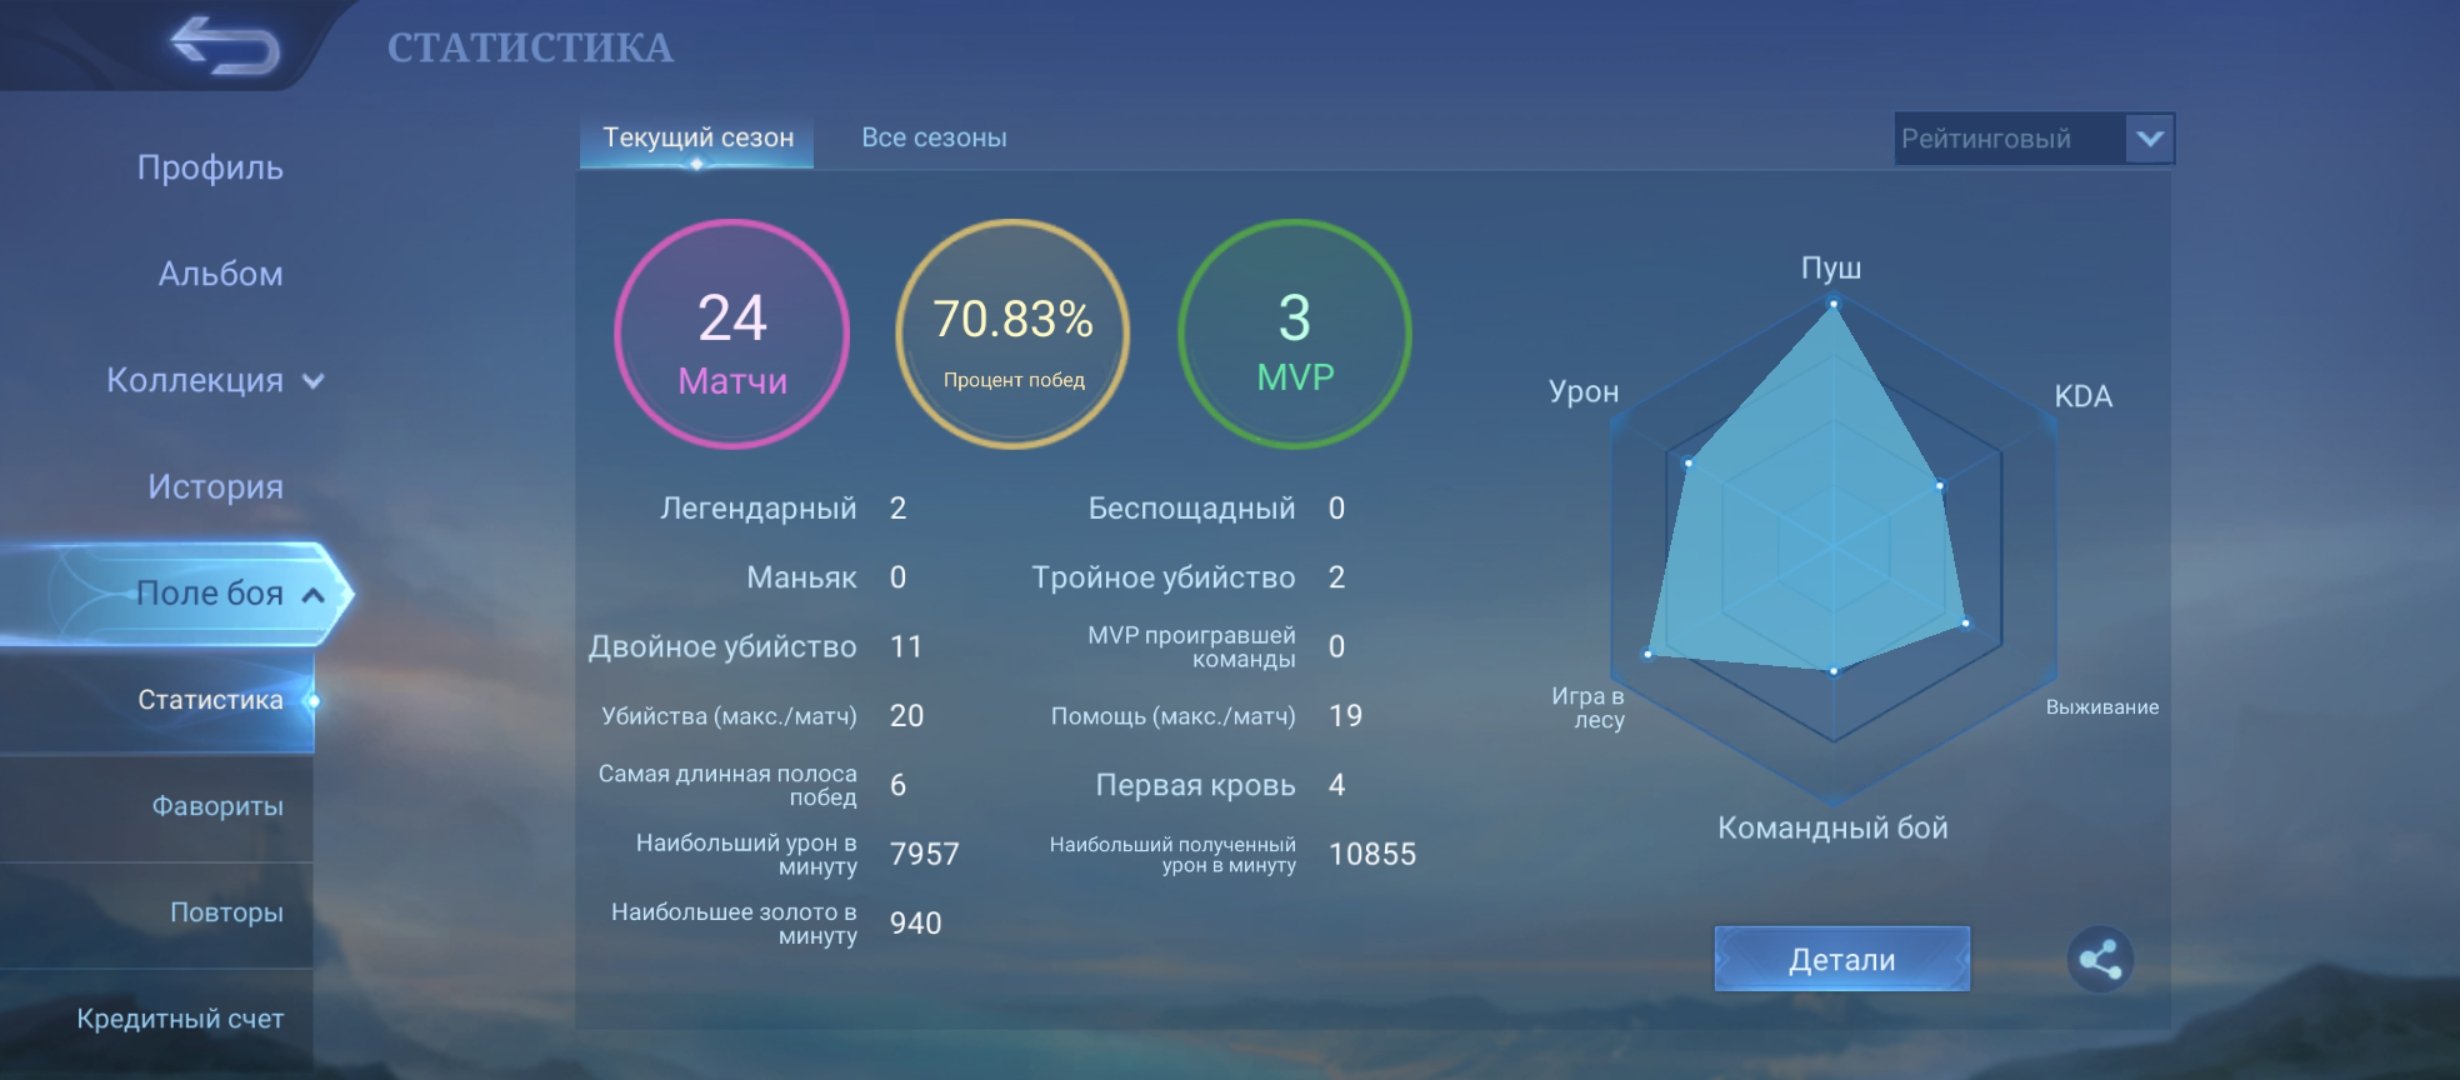Switch to Все сезоны tab
Image resolution: width=2460 pixels, height=1080 pixels.
point(934,137)
